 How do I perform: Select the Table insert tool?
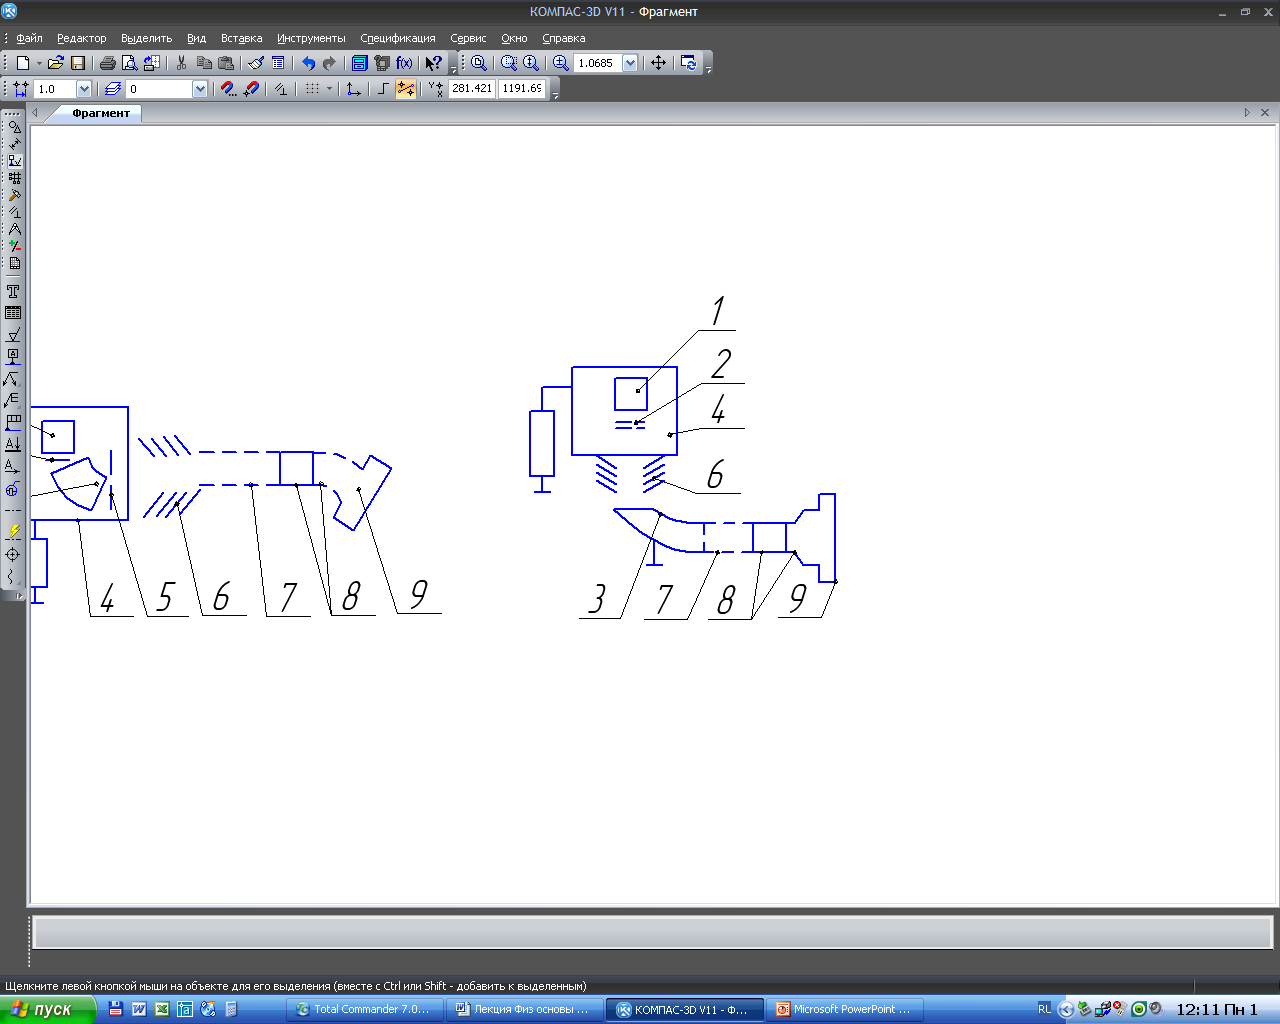pyautogui.click(x=13, y=313)
